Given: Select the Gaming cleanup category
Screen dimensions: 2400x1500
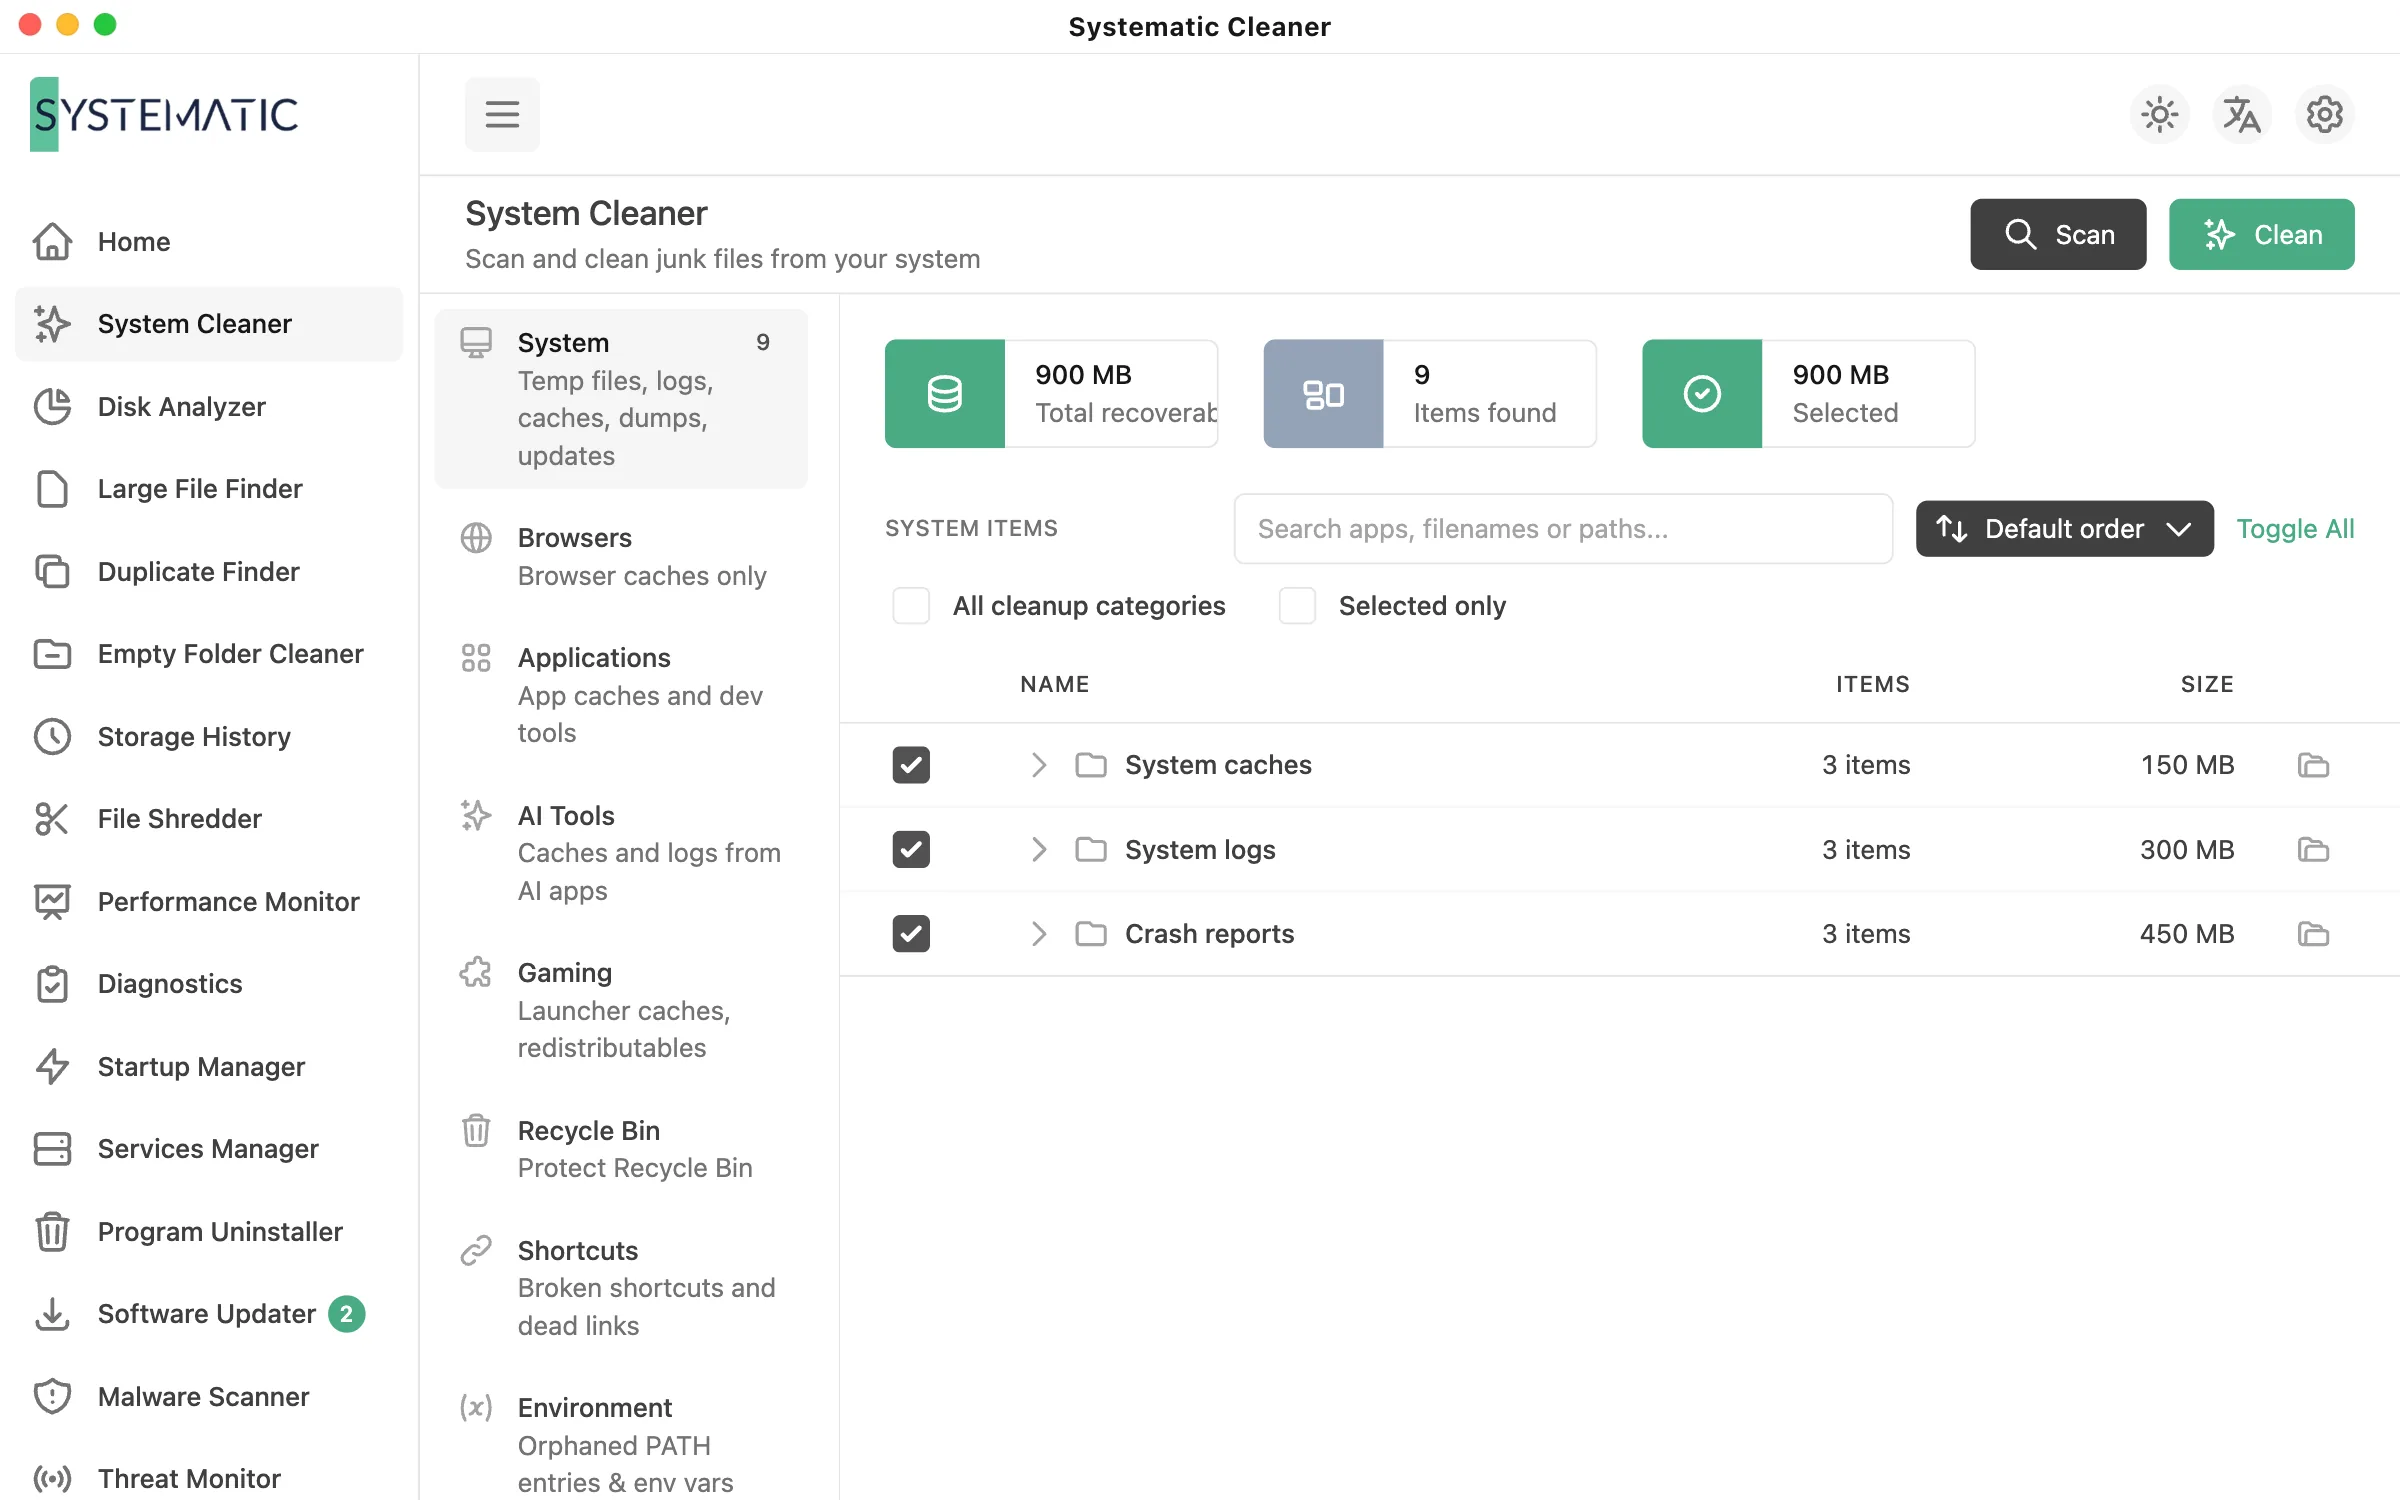Looking at the screenshot, I should (621, 1010).
